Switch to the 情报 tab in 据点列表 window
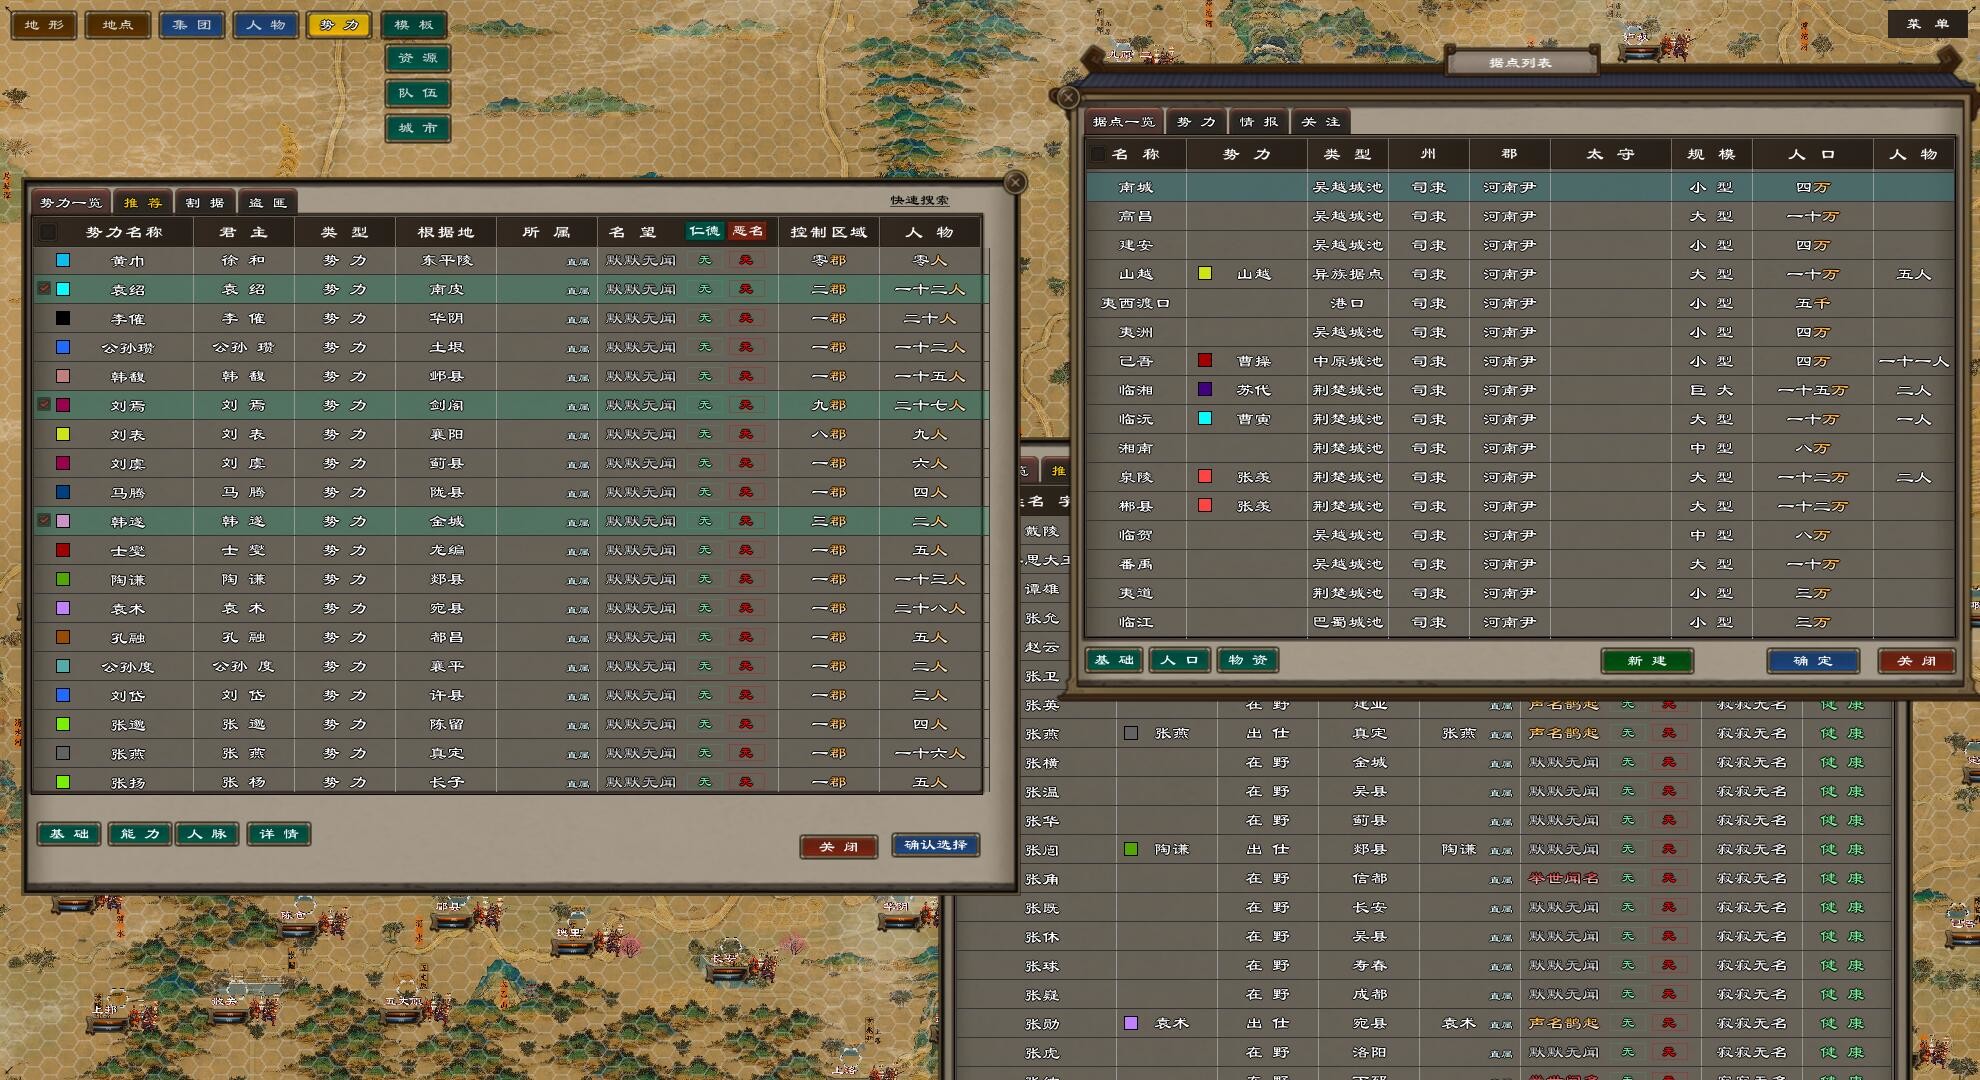 (1260, 121)
